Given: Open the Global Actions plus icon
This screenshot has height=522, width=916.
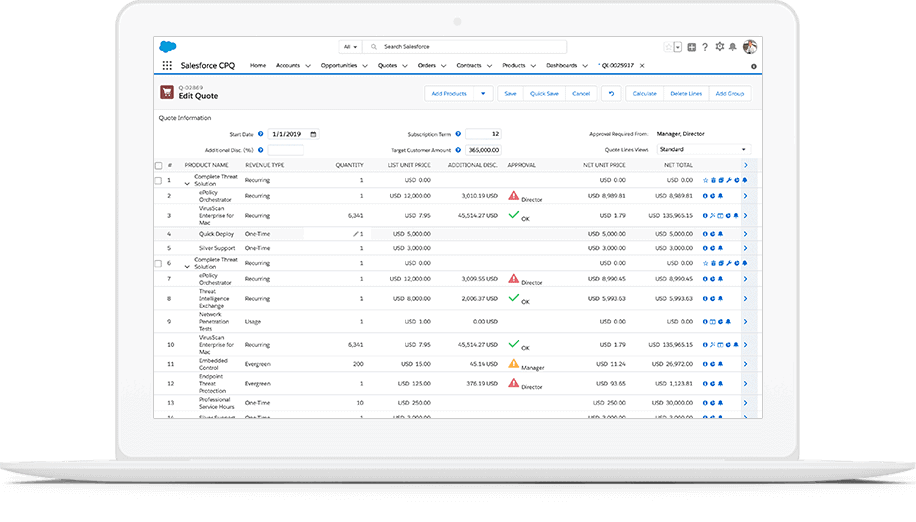Looking at the screenshot, I should 692,47.
